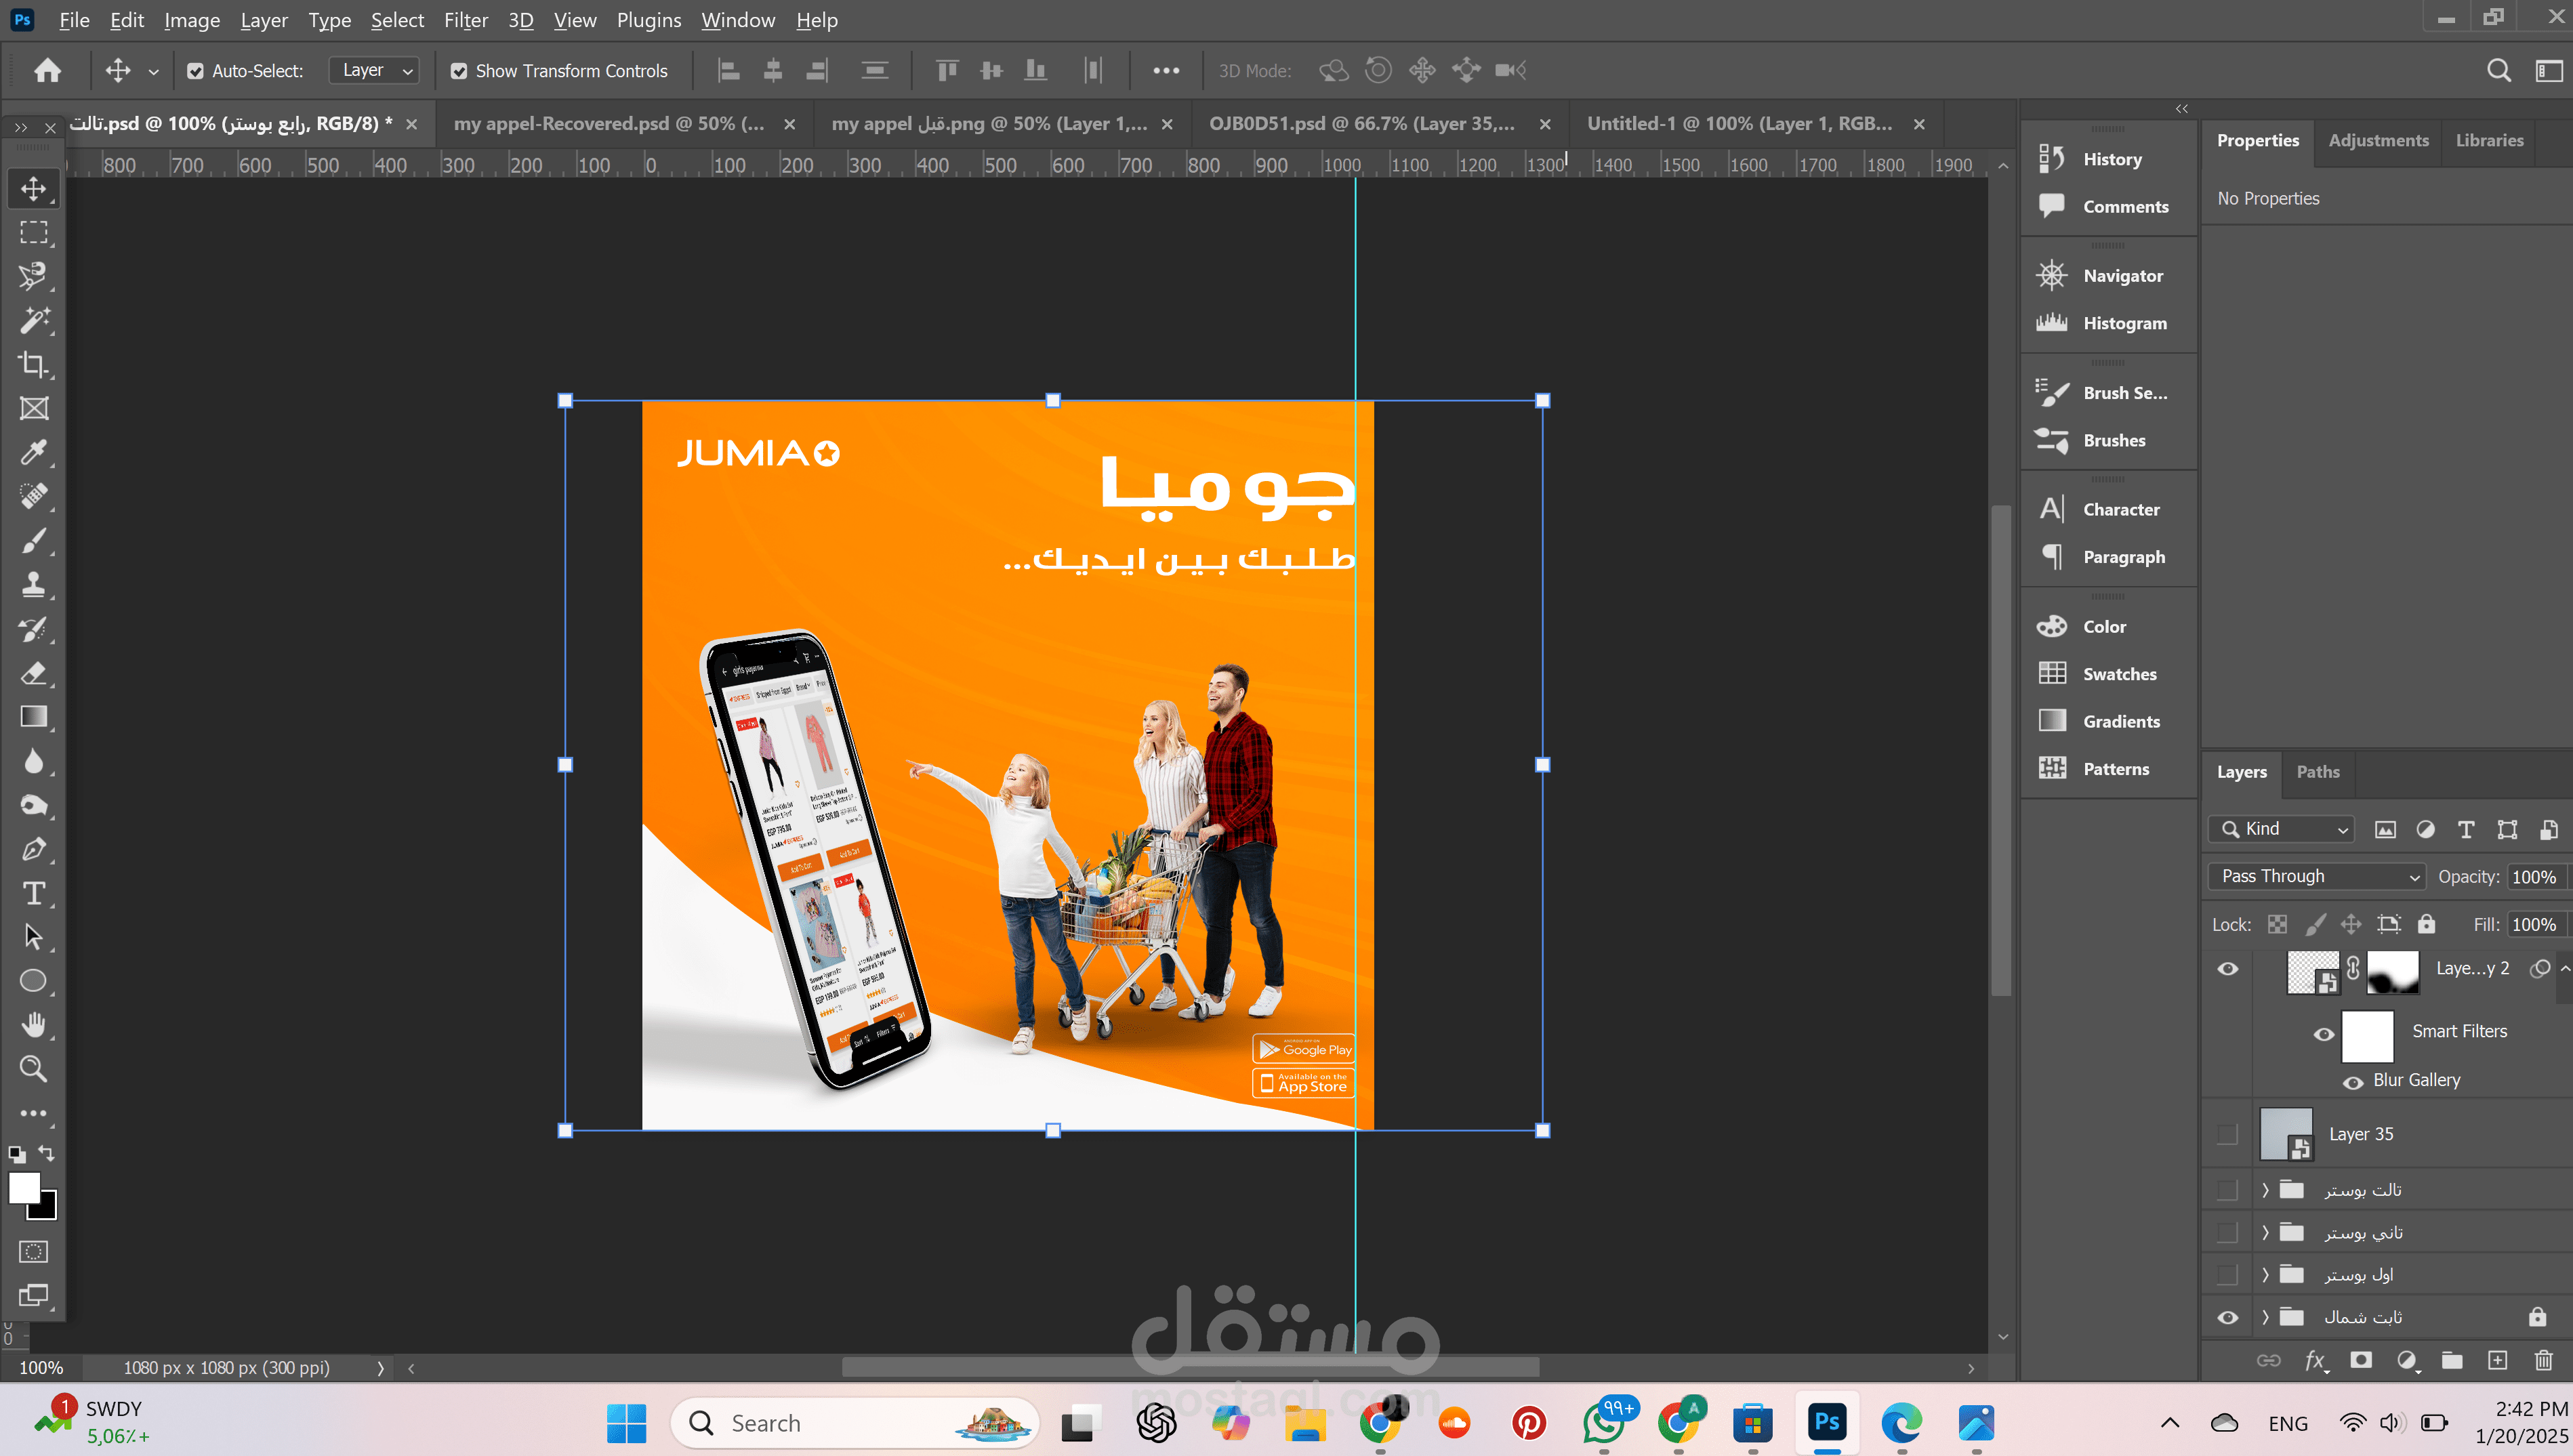
Task: Select the Lasso tool
Action: point(34,276)
